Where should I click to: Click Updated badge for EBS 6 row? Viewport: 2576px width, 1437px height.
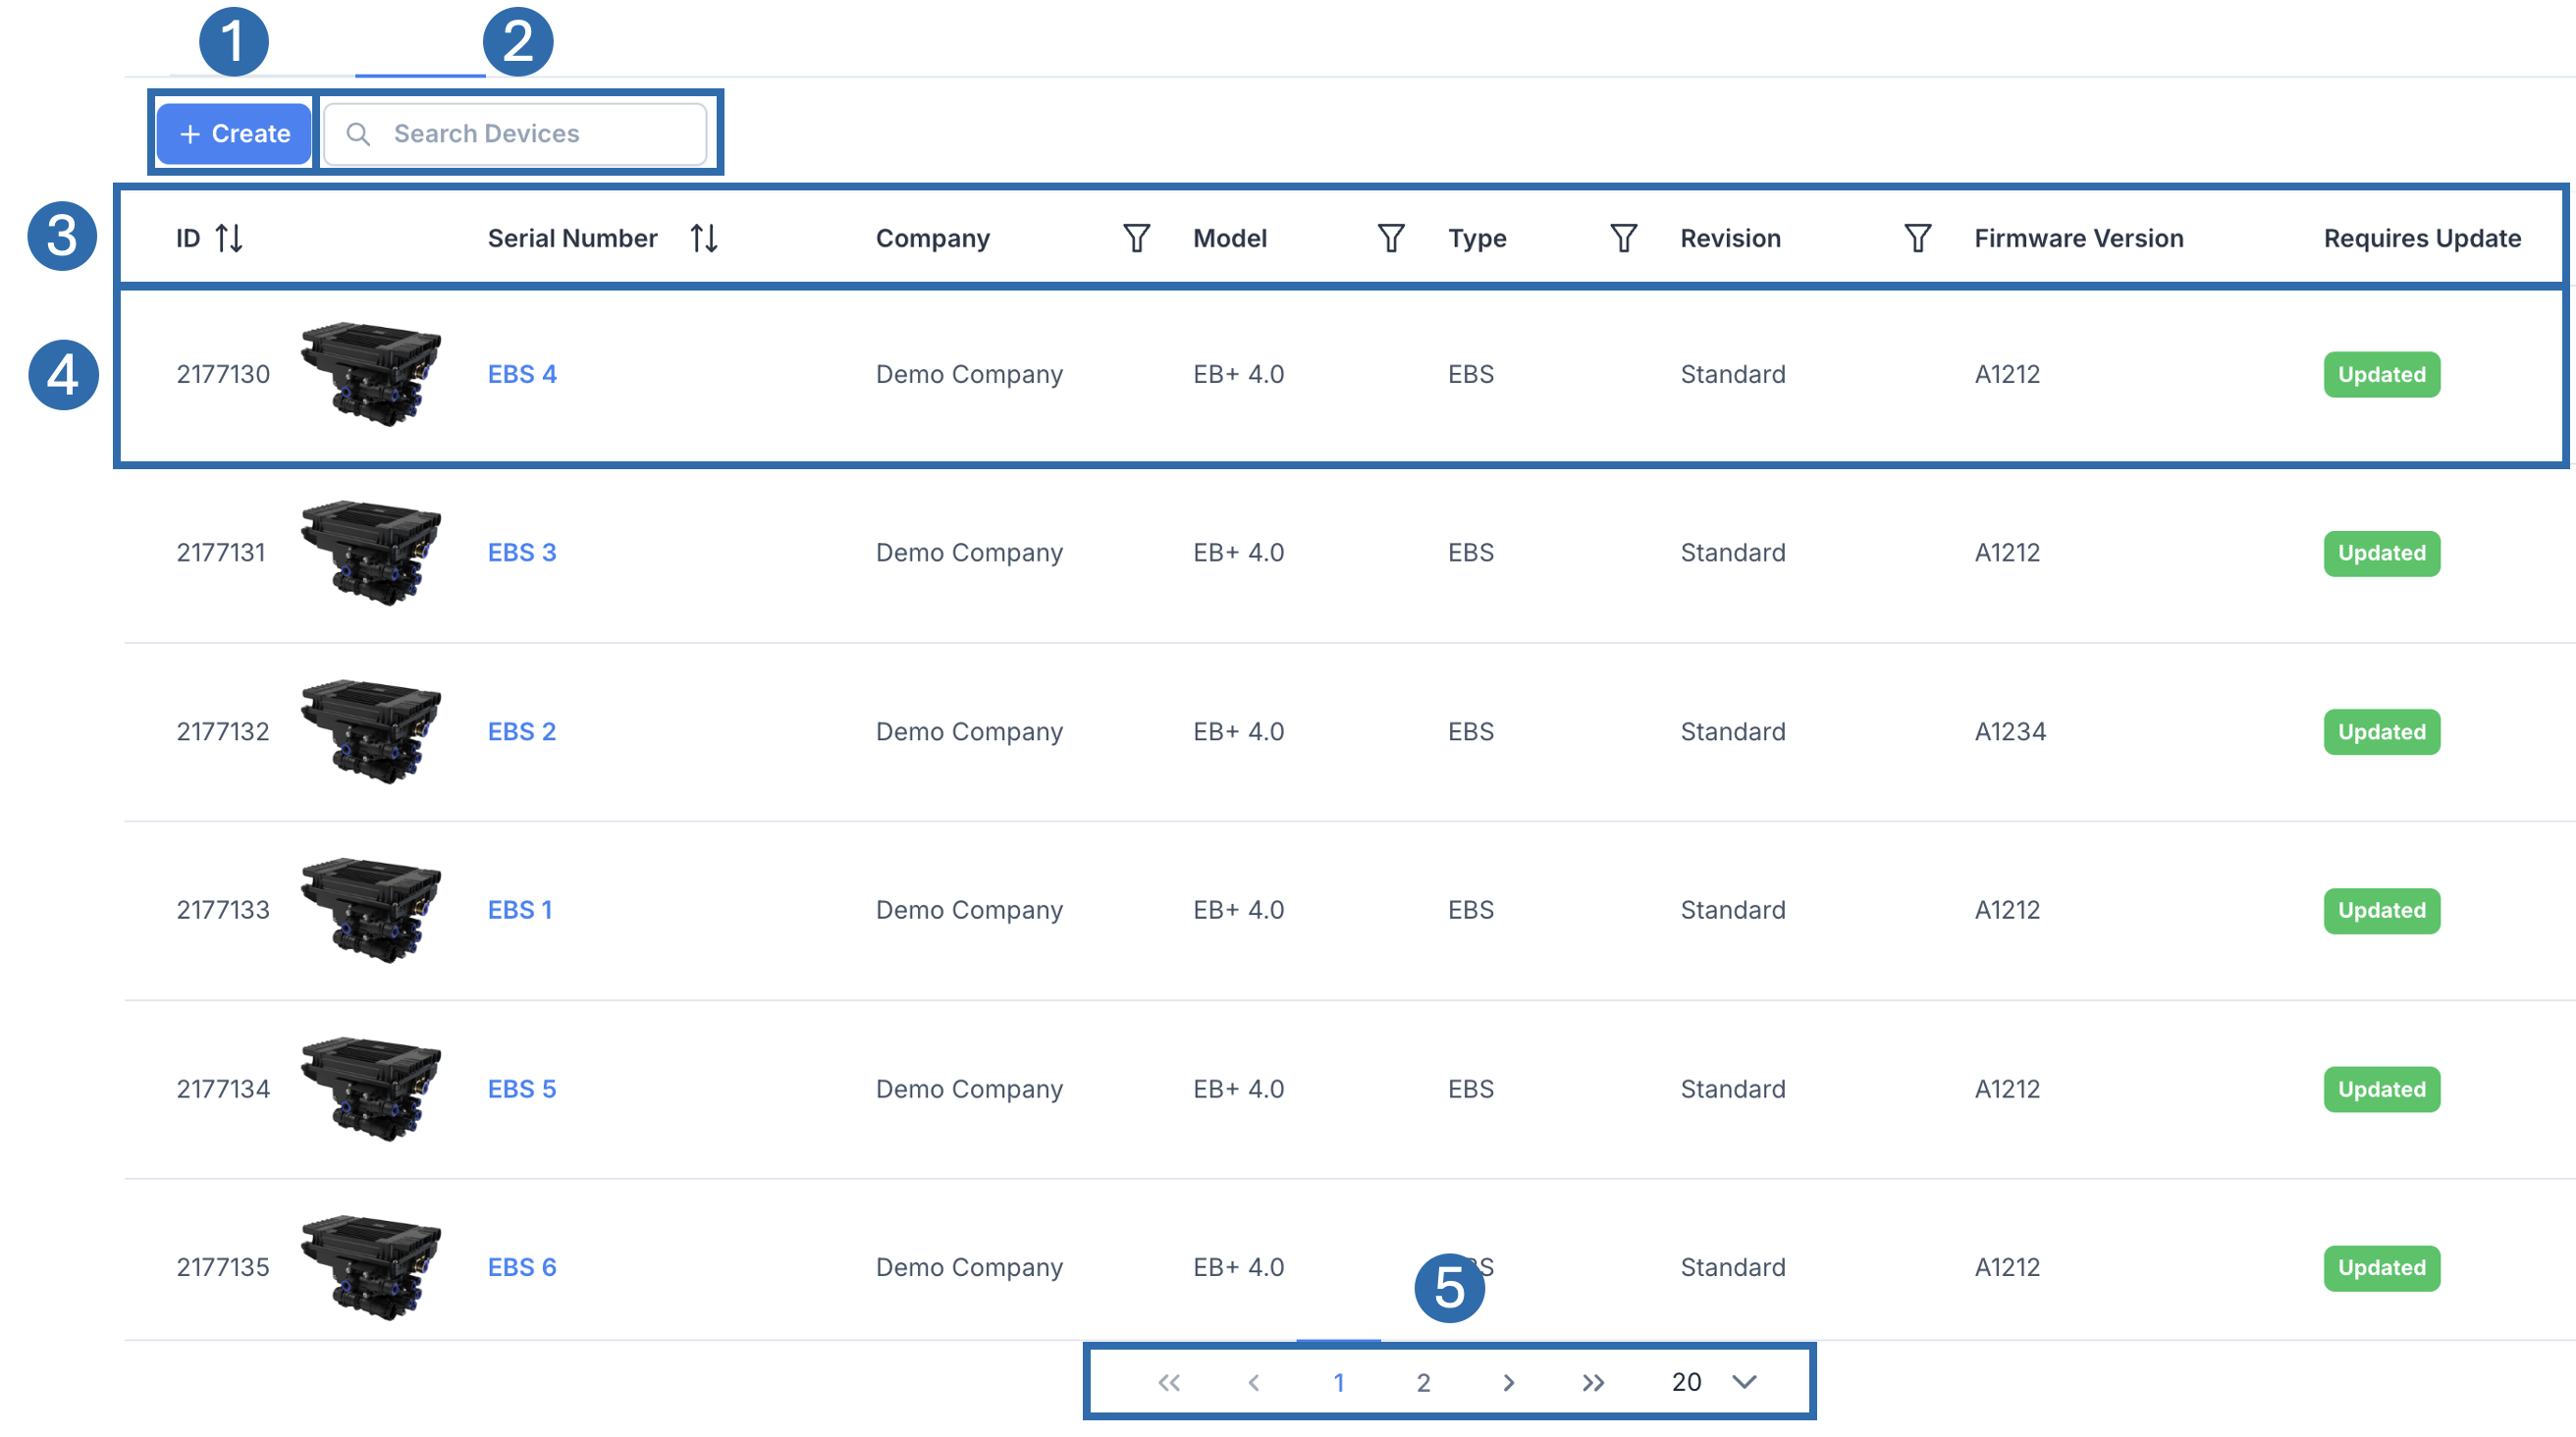(2381, 1267)
